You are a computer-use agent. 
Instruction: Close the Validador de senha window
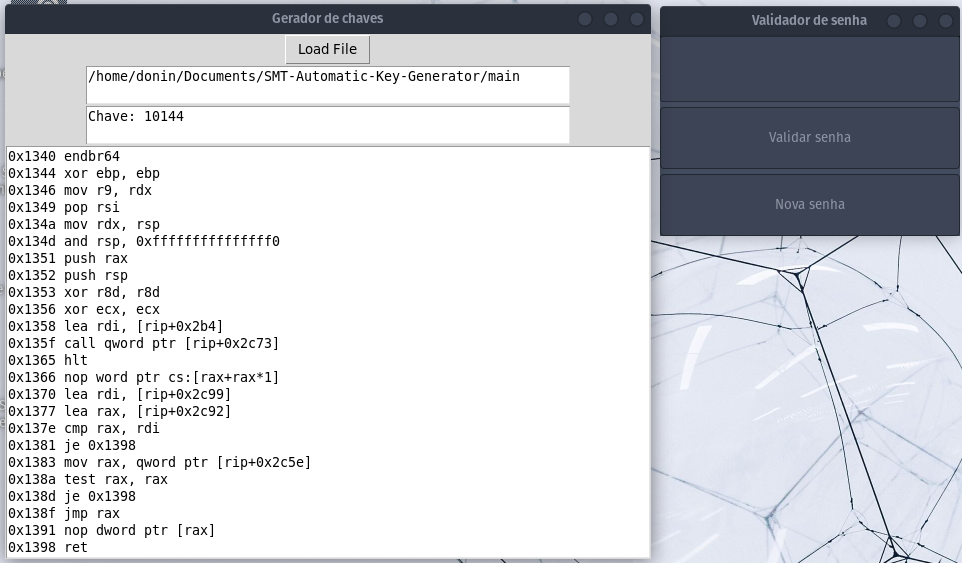945,20
